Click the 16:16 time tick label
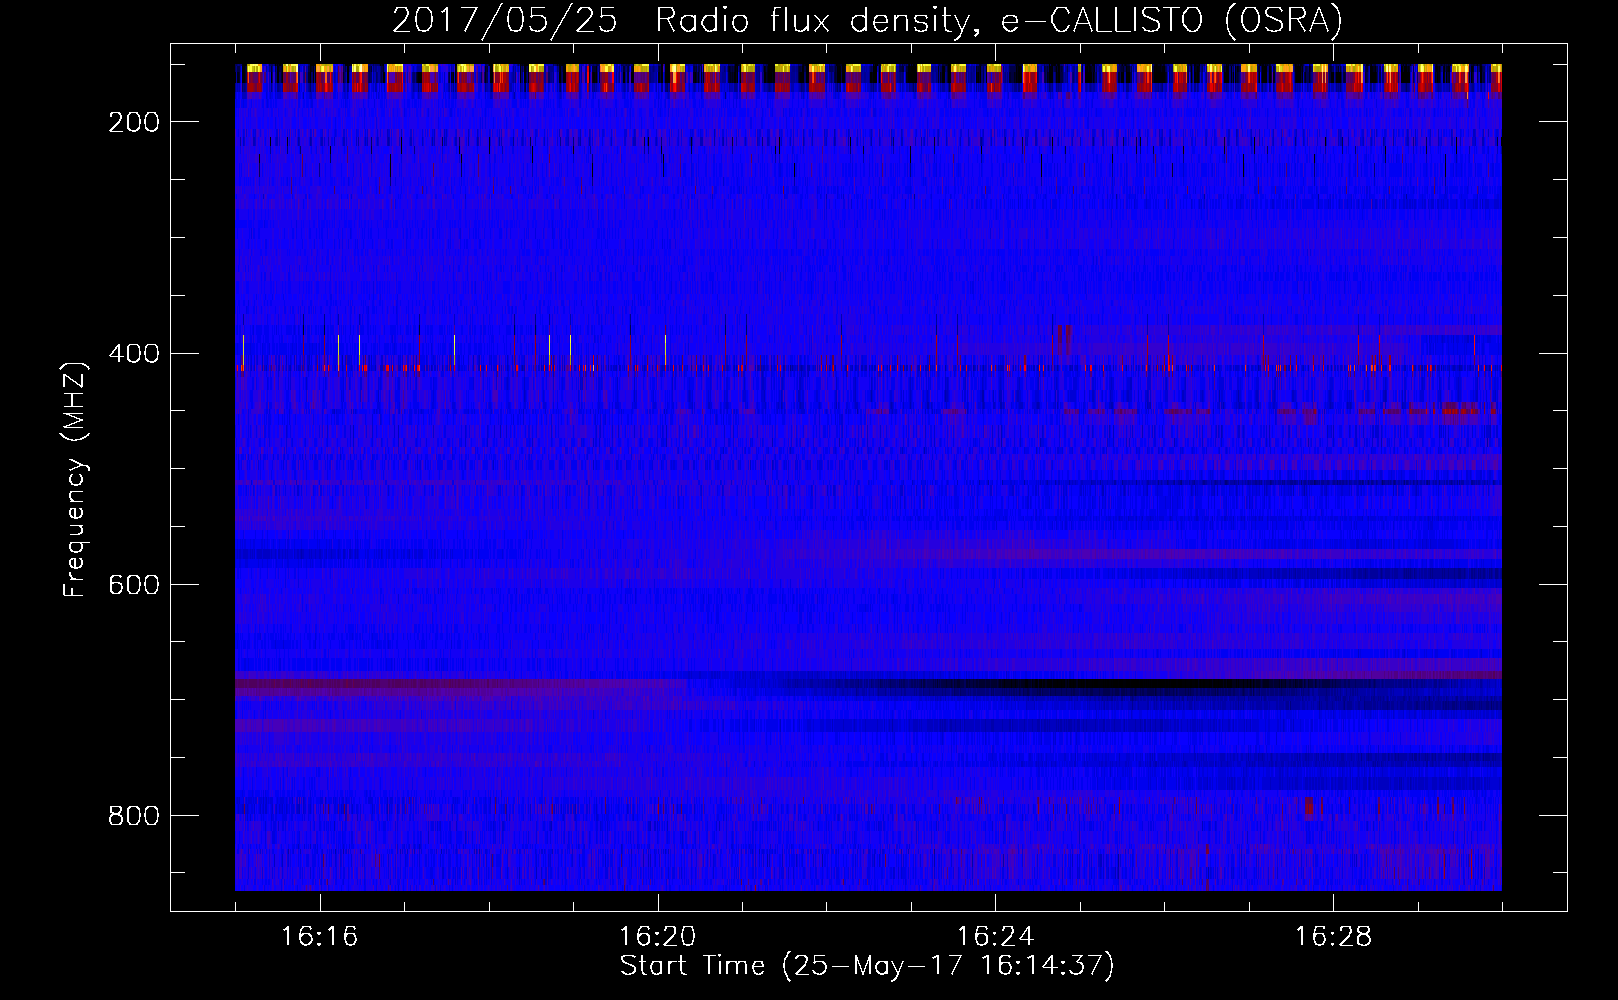The width and height of the screenshot is (1618, 1000). pos(320,937)
